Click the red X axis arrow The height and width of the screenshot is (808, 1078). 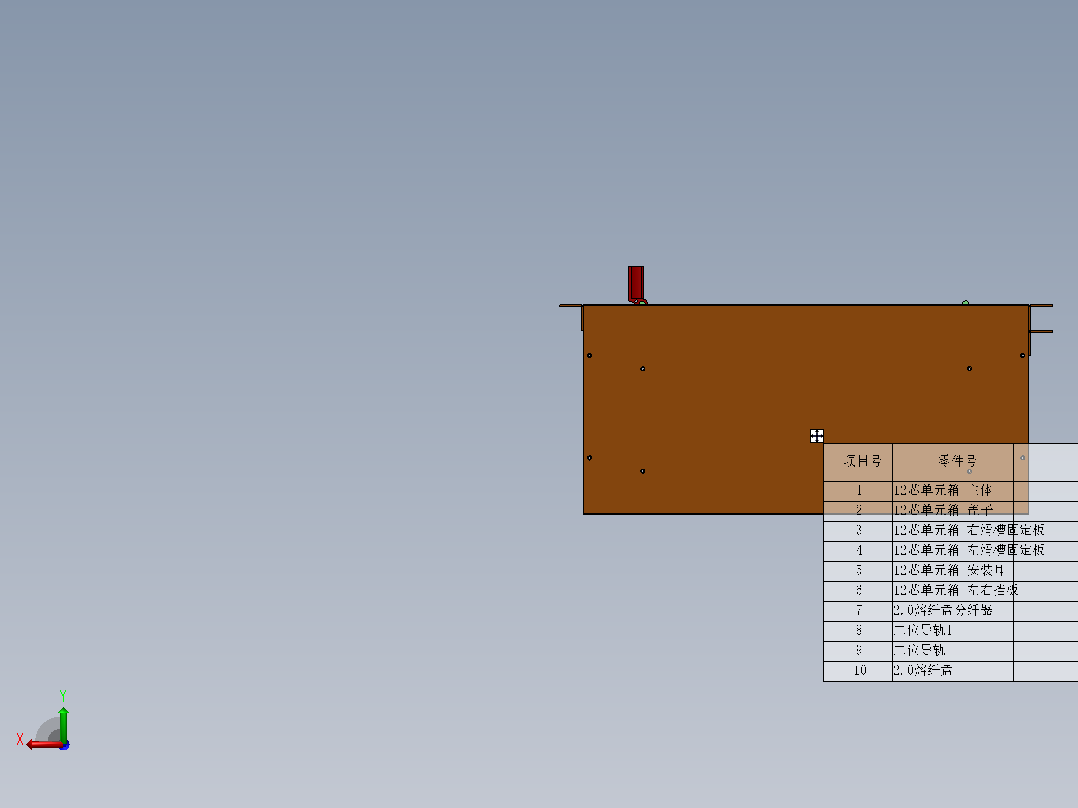[43, 744]
